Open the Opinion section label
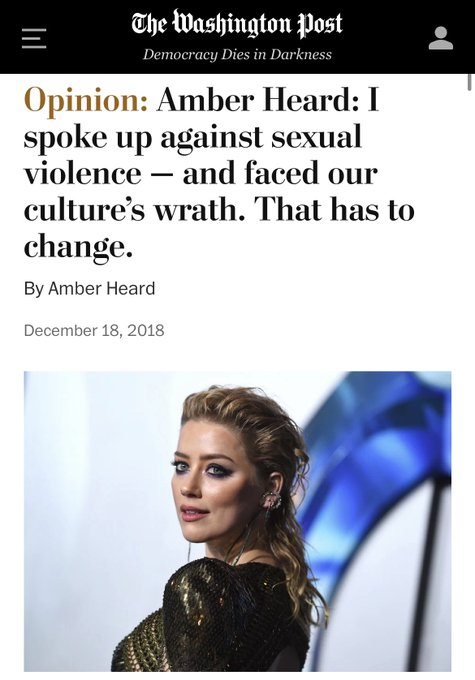Image resolution: width=475 pixels, height=680 pixels. pyautogui.click(x=86, y=101)
